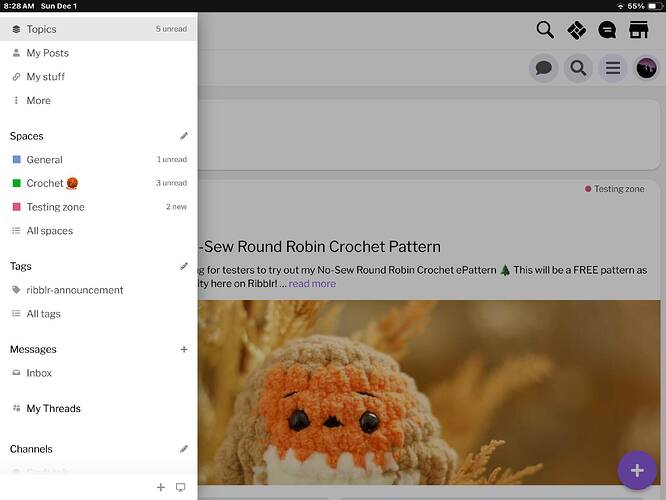Toggle the hamburger menu button

click(x=612, y=68)
